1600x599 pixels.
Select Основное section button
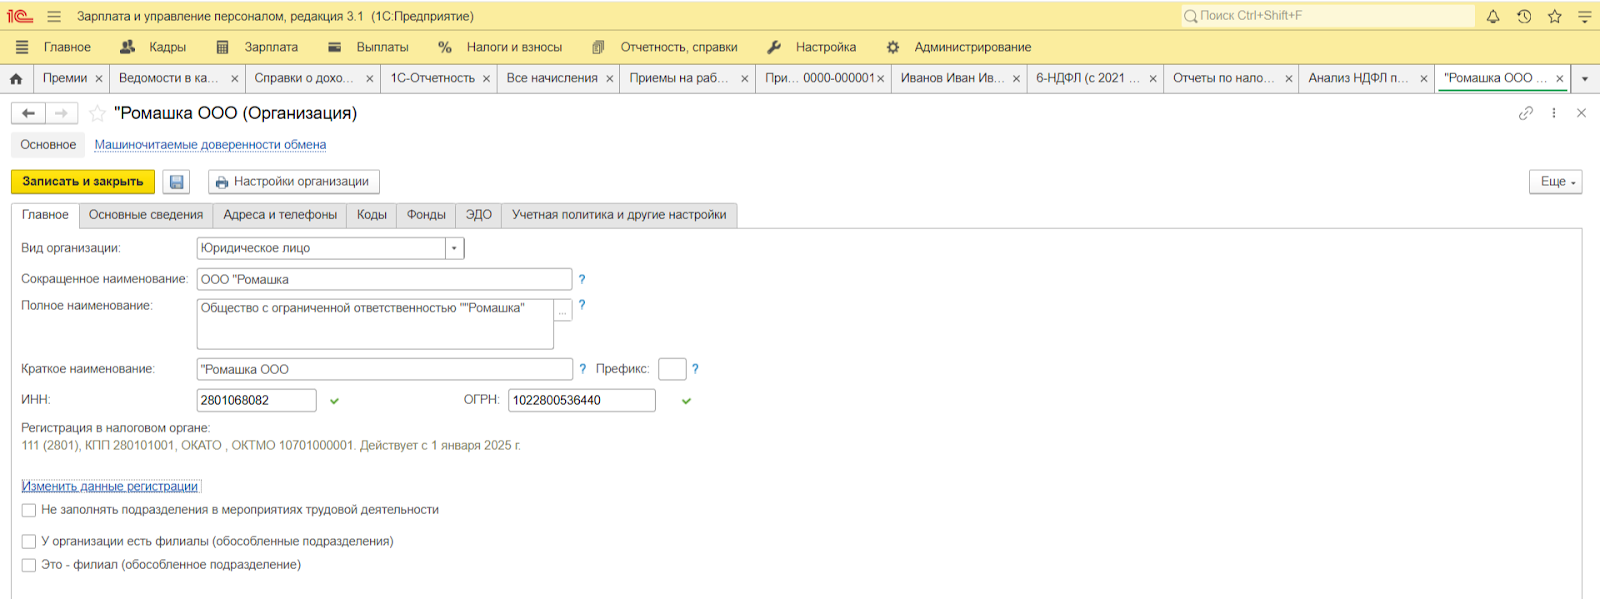click(48, 145)
